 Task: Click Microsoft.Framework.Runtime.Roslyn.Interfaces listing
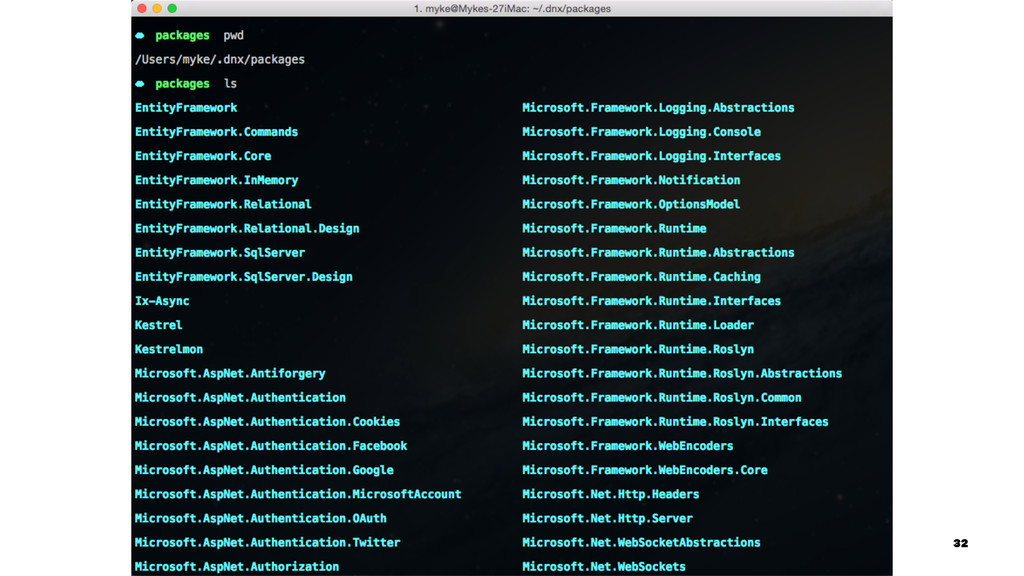pos(675,422)
